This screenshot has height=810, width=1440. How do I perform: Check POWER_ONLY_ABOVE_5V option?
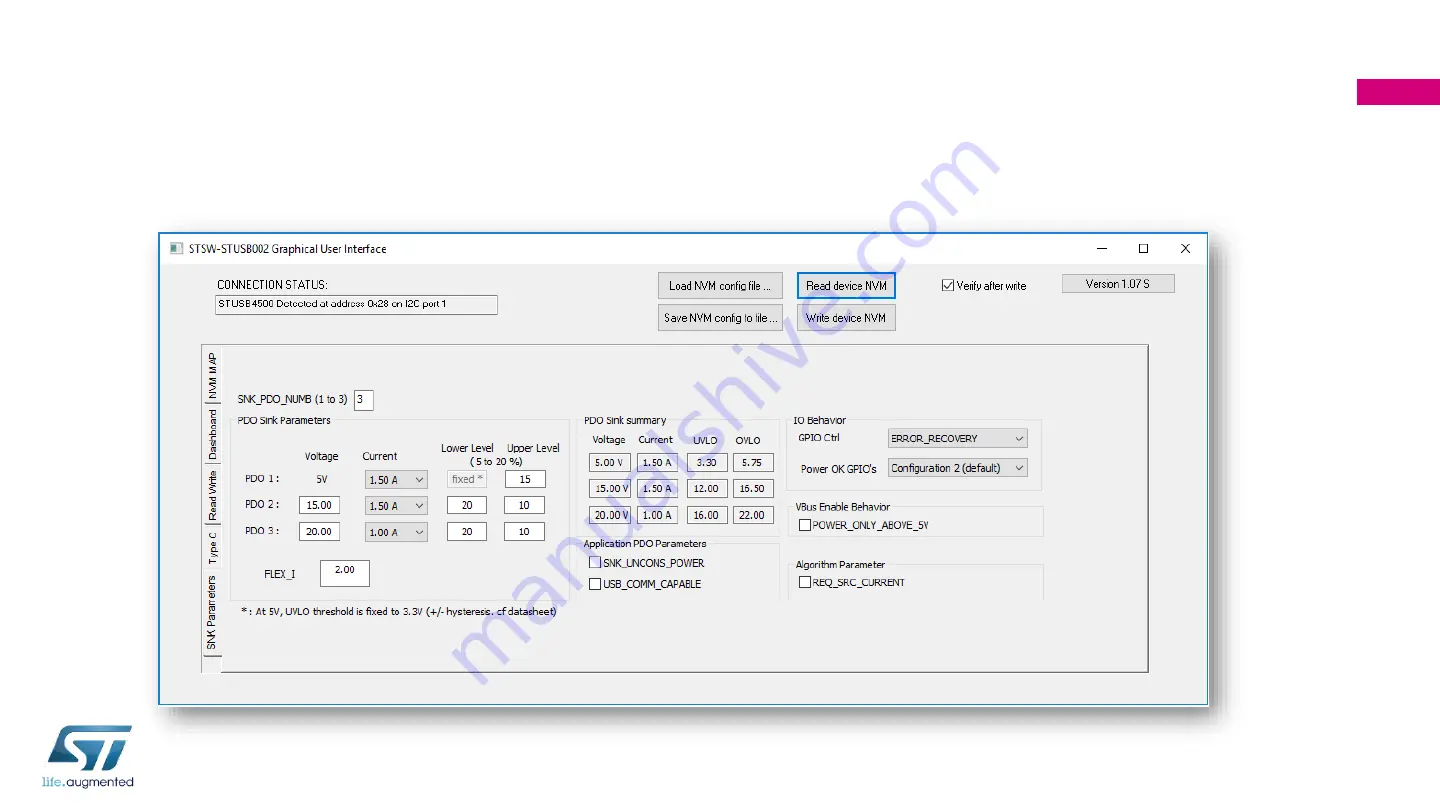(805, 525)
